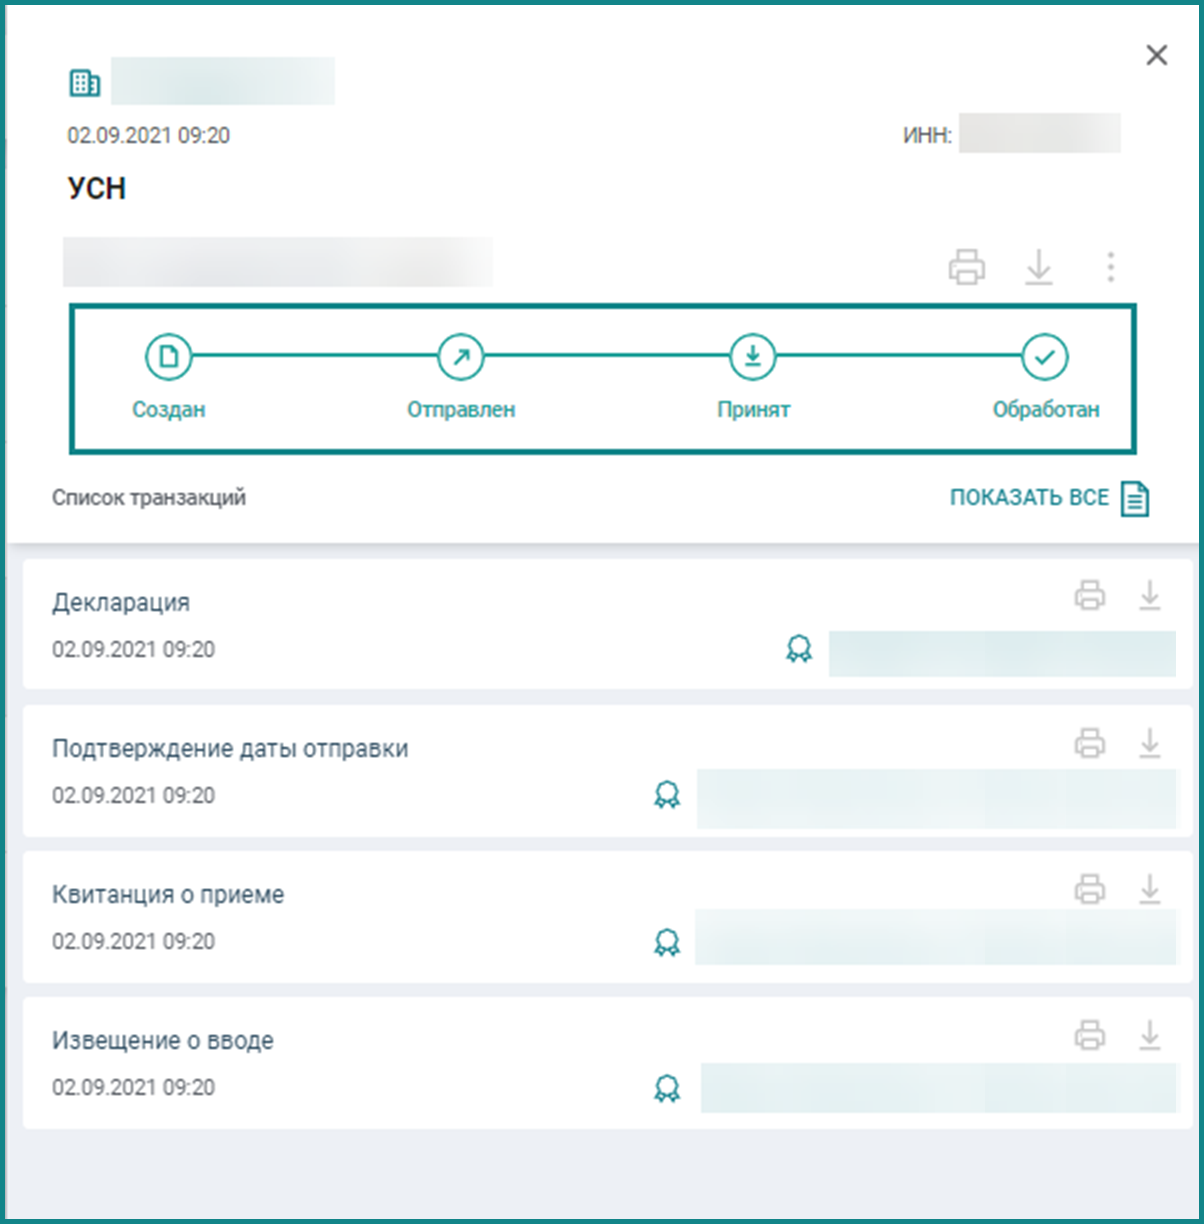Print the main USN report document
Screen dimensions: 1204x1224
pyautogui.click(x=966, y=267)
